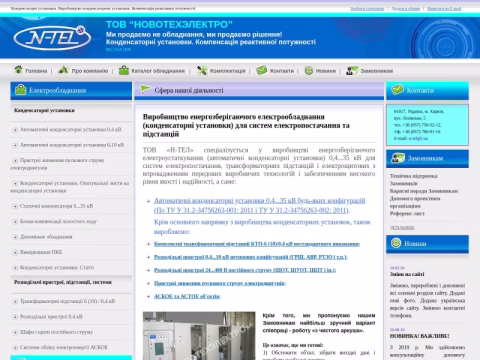Open the Зміни на сайті news item
Image resolution: width=480 pixels, height=360 pixels.
click(x=407, y=274)
